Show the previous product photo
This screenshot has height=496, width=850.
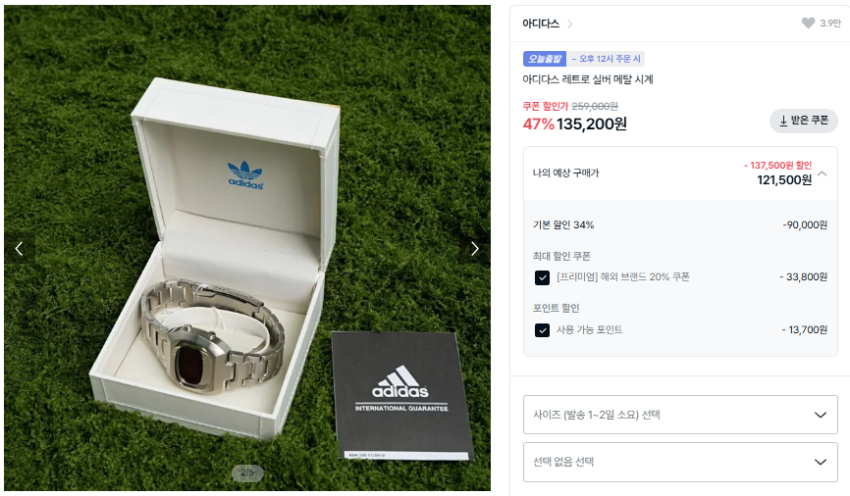[x=18, y=249]
